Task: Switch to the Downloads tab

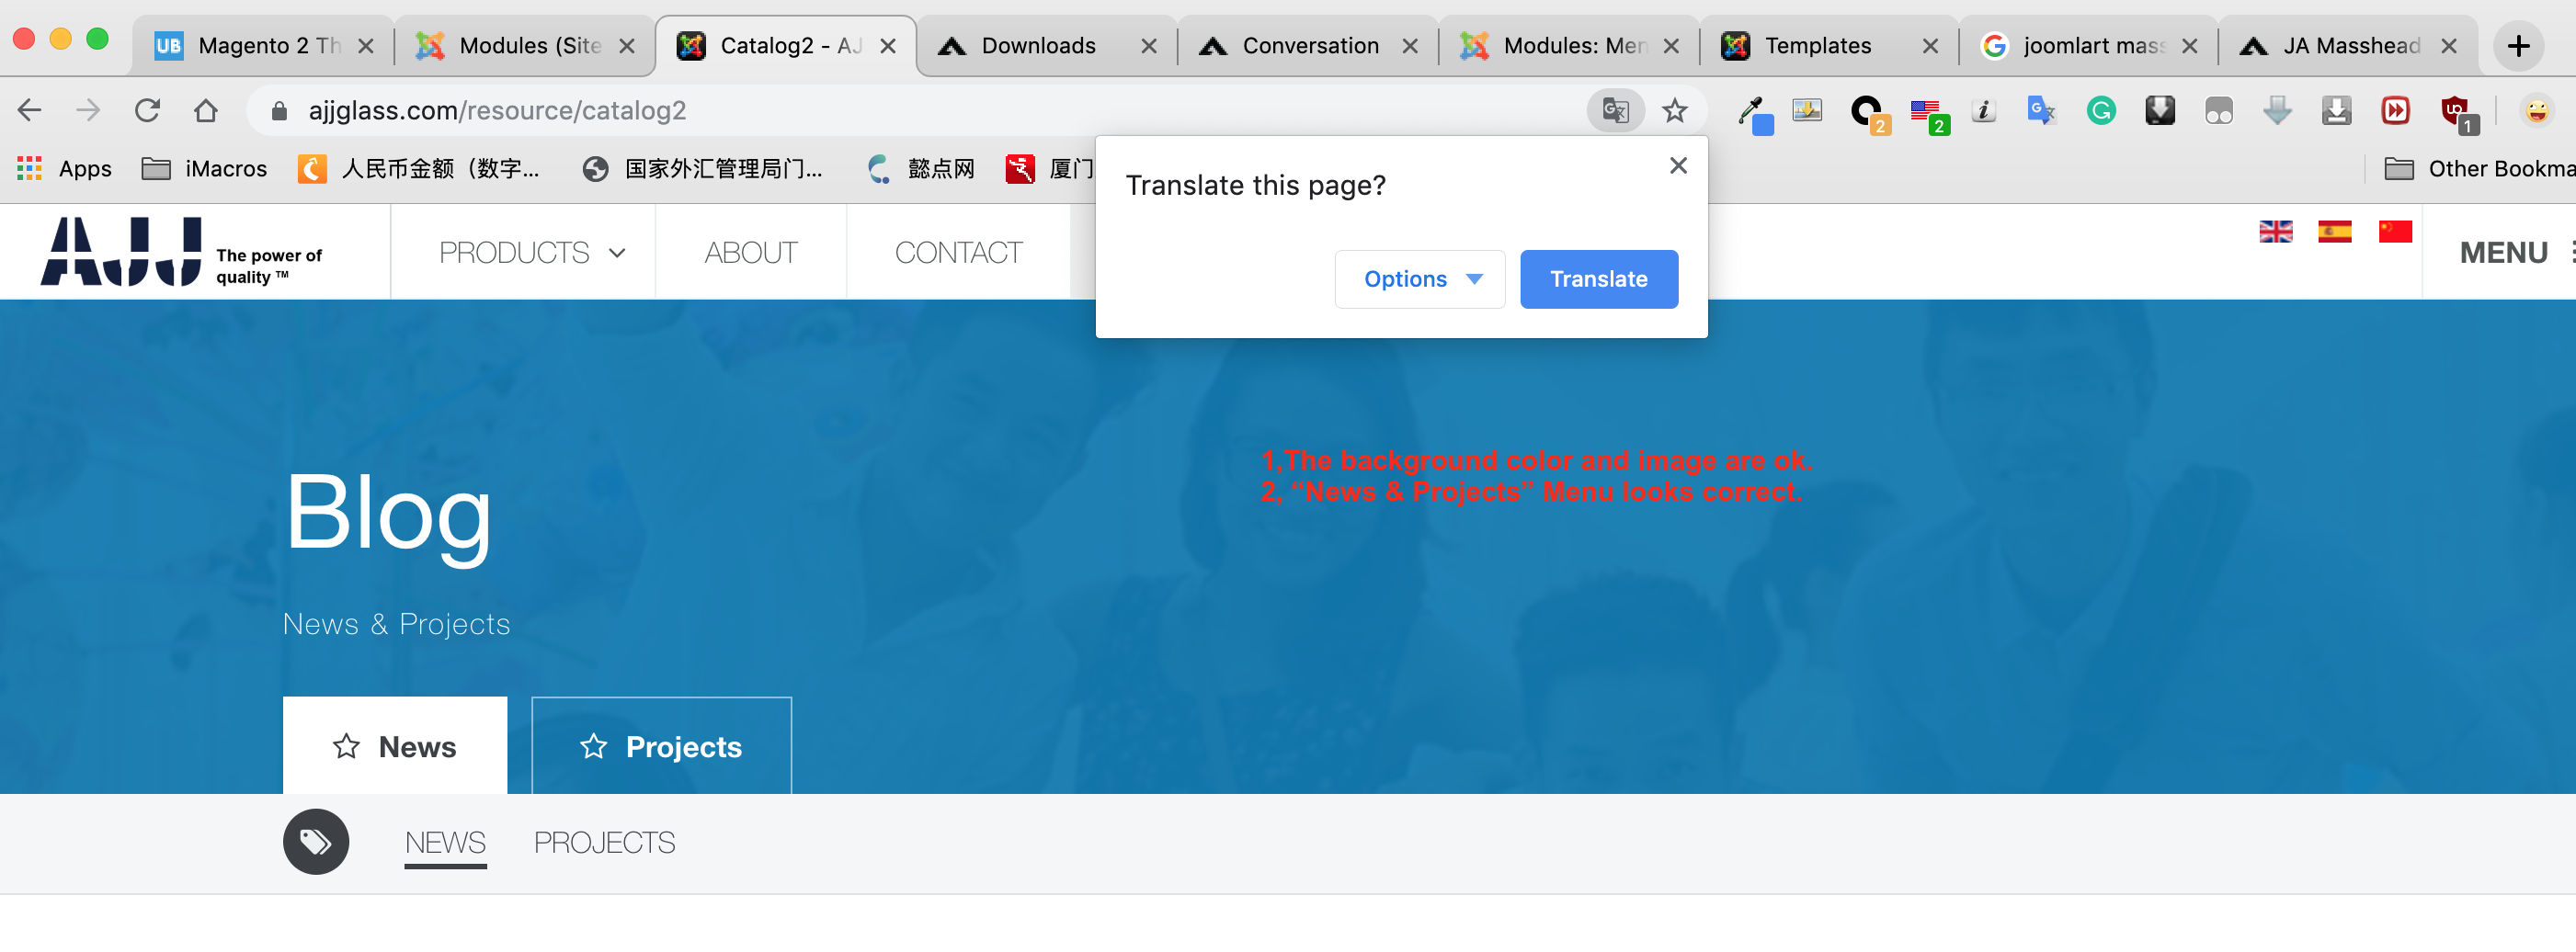Action: coord(1047,46)
